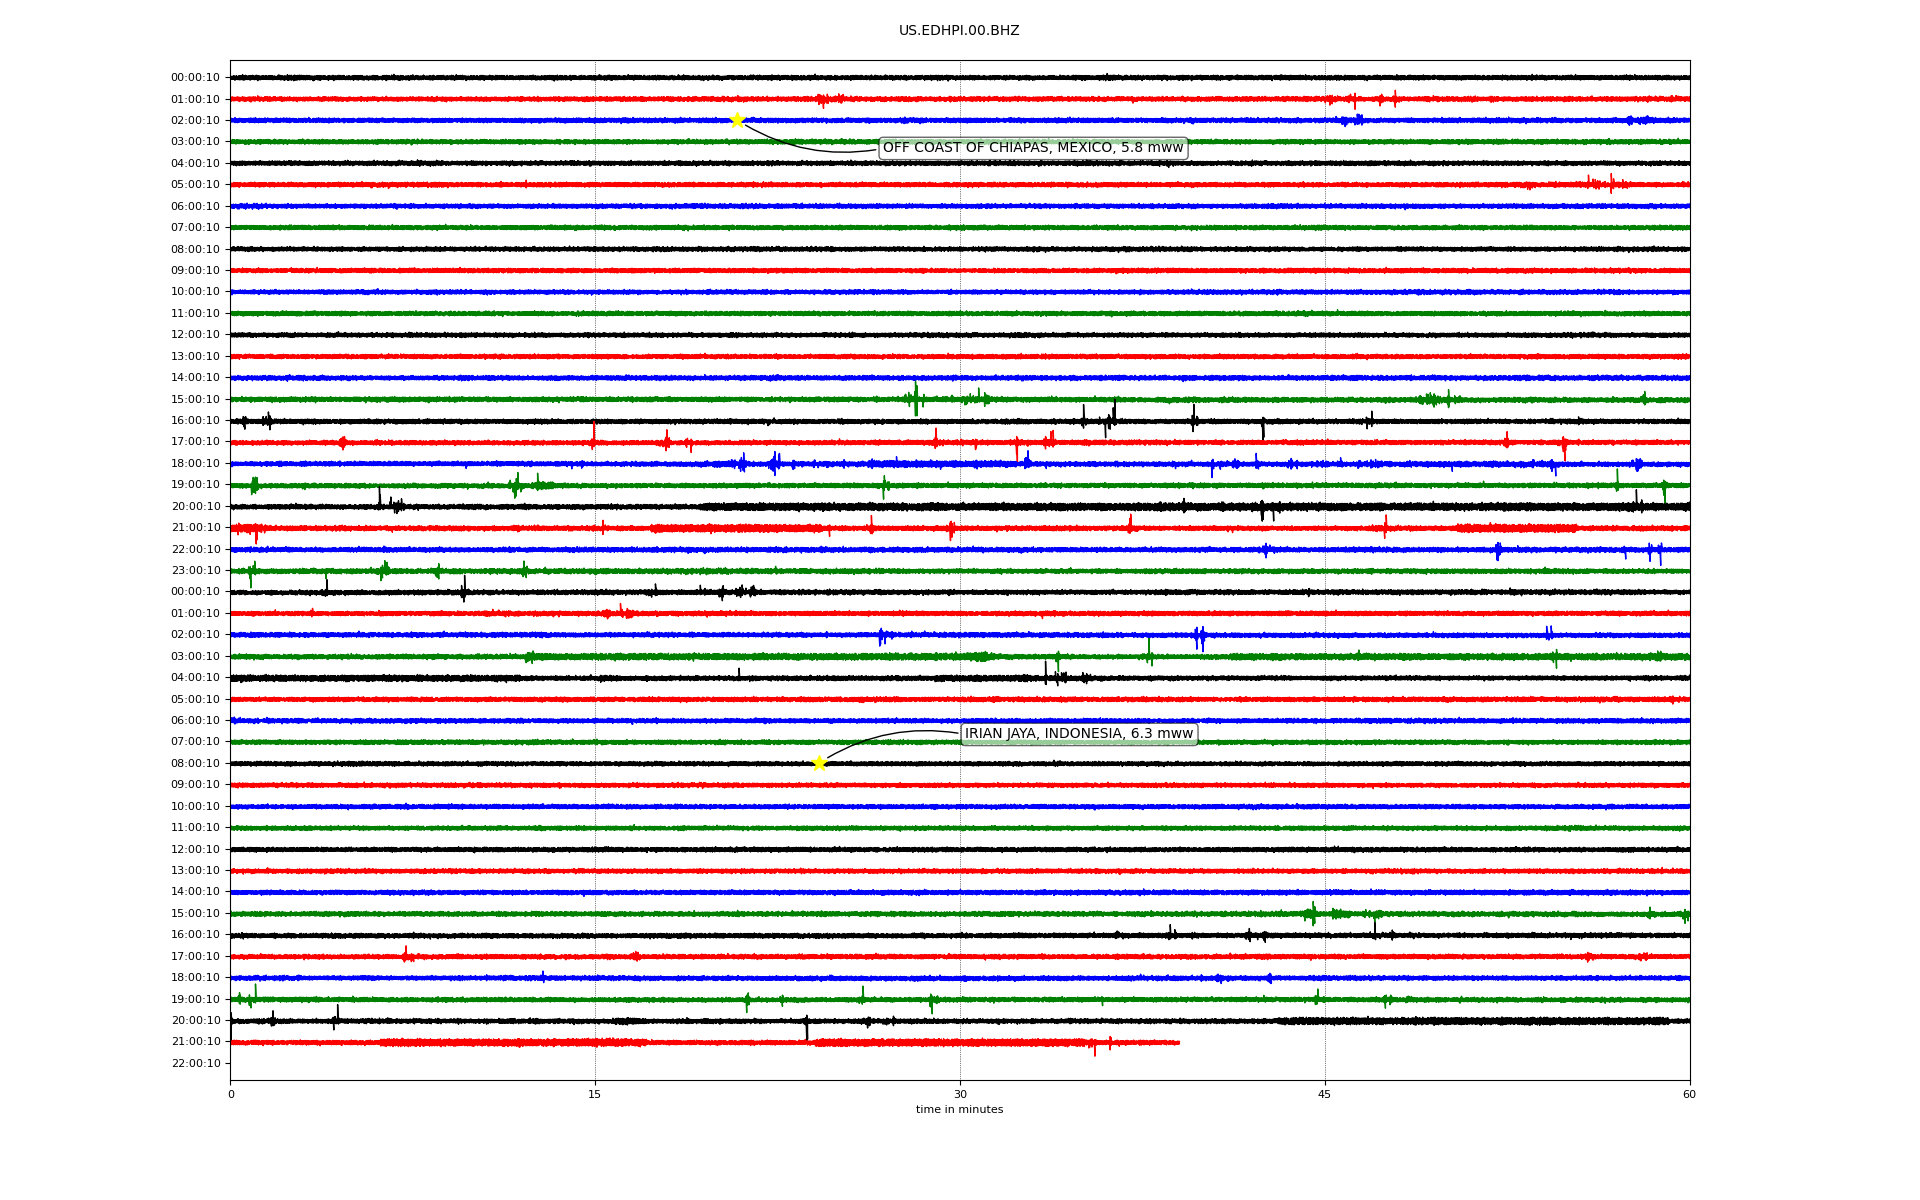Screen dimensions: 1920x1200
Task: Click the 'time in minutes' axis label
Action: pyautogui.click(x=959, y=1109)
